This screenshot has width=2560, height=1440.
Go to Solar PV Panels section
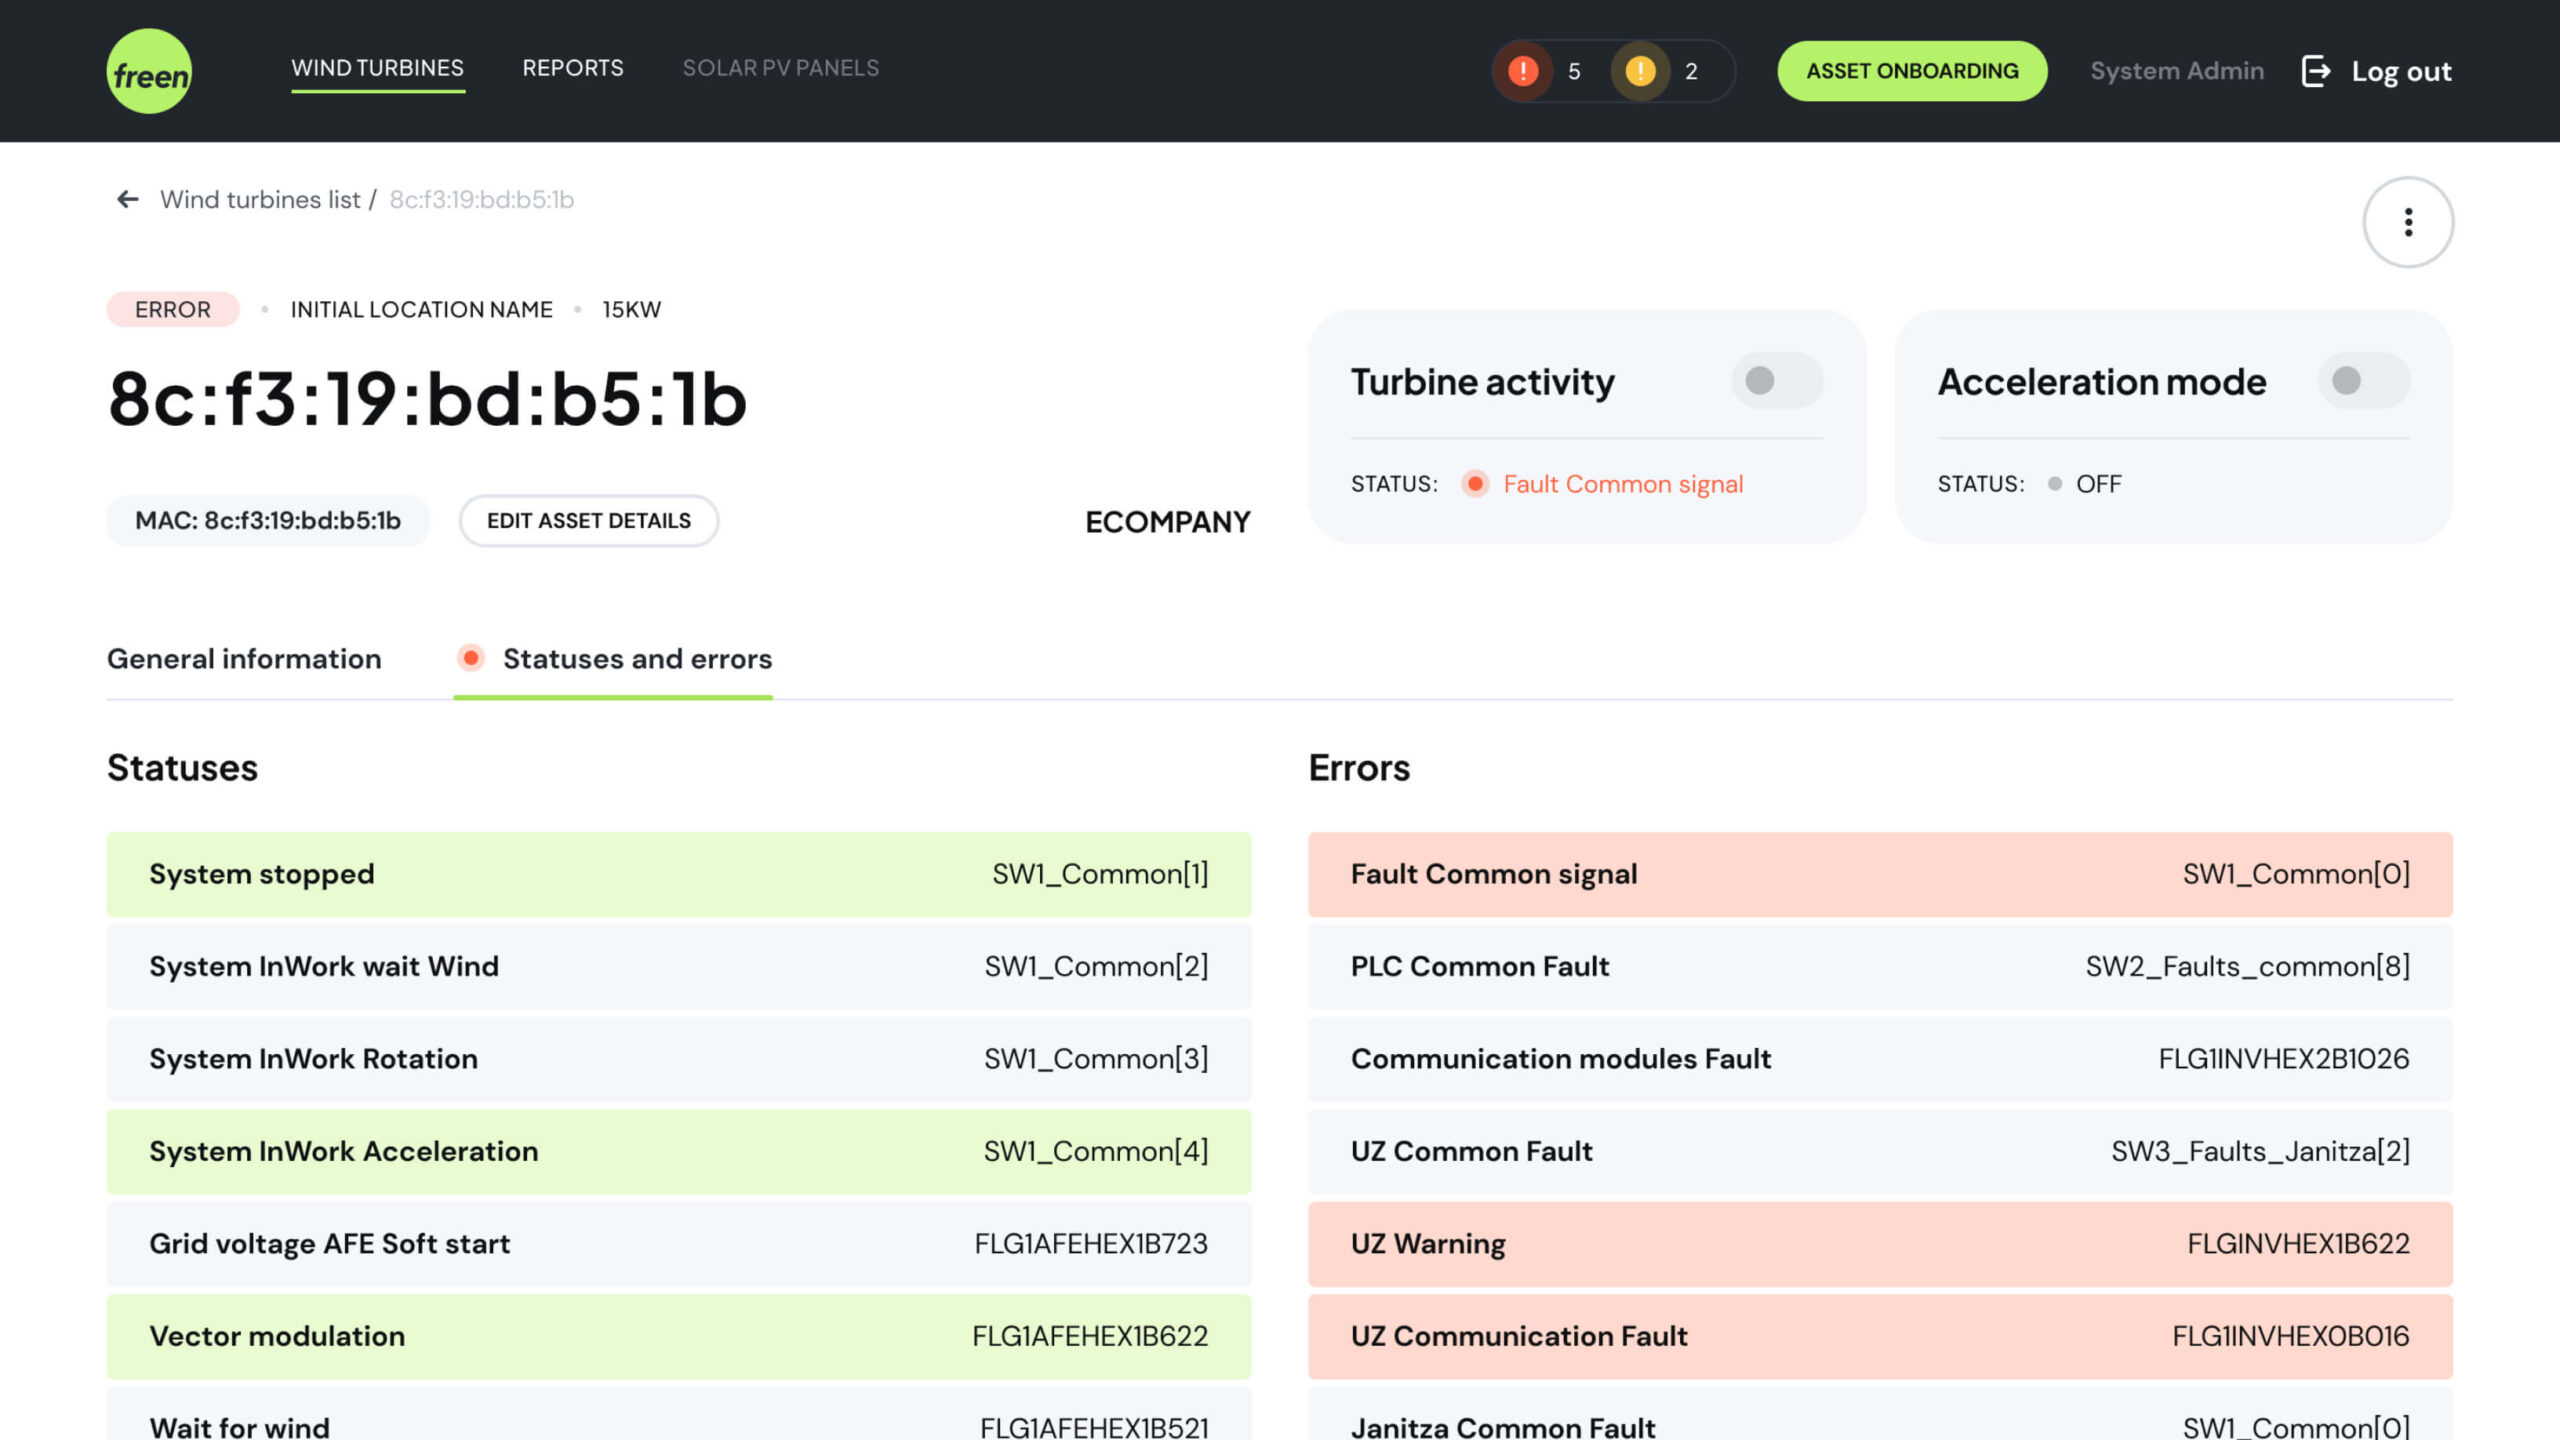tap(780, 68)
